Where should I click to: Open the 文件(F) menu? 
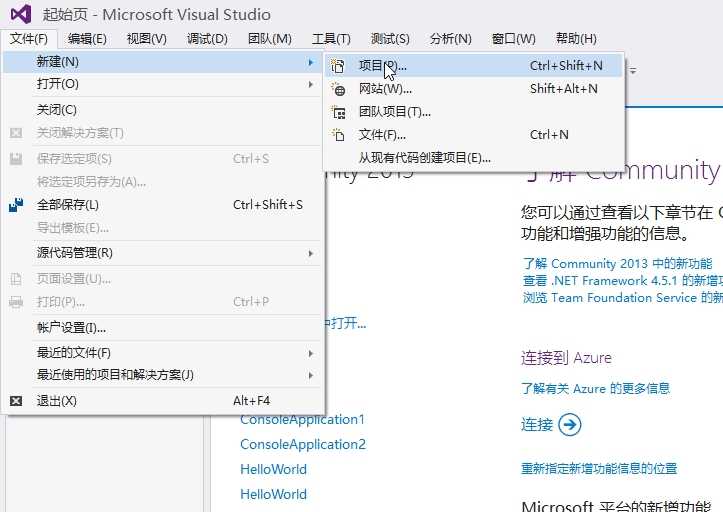click(29, 39)
